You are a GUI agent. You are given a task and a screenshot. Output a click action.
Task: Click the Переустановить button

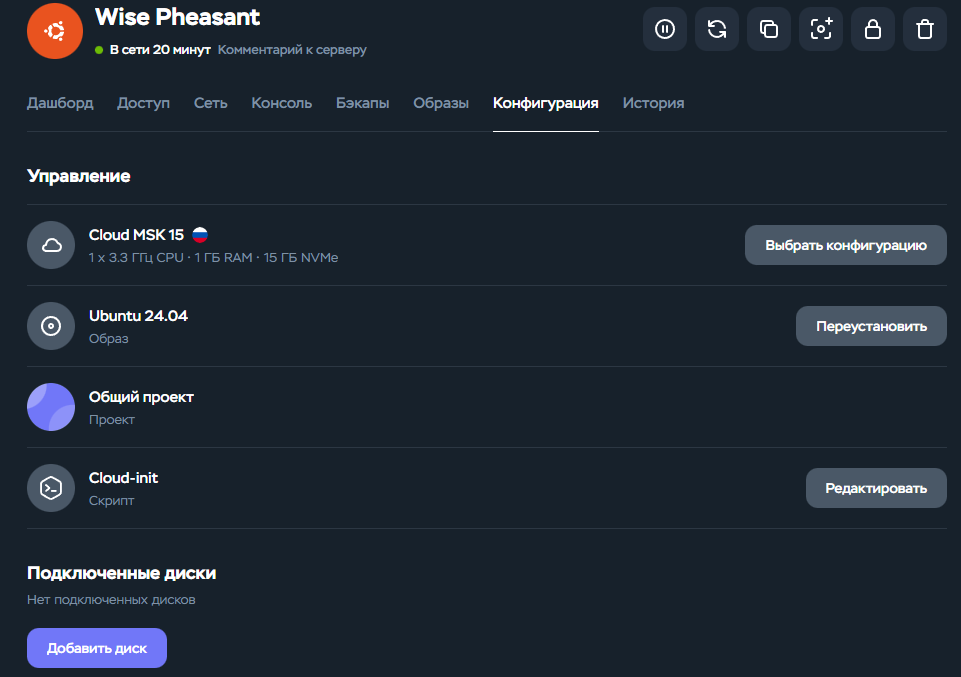click(871, 326)
